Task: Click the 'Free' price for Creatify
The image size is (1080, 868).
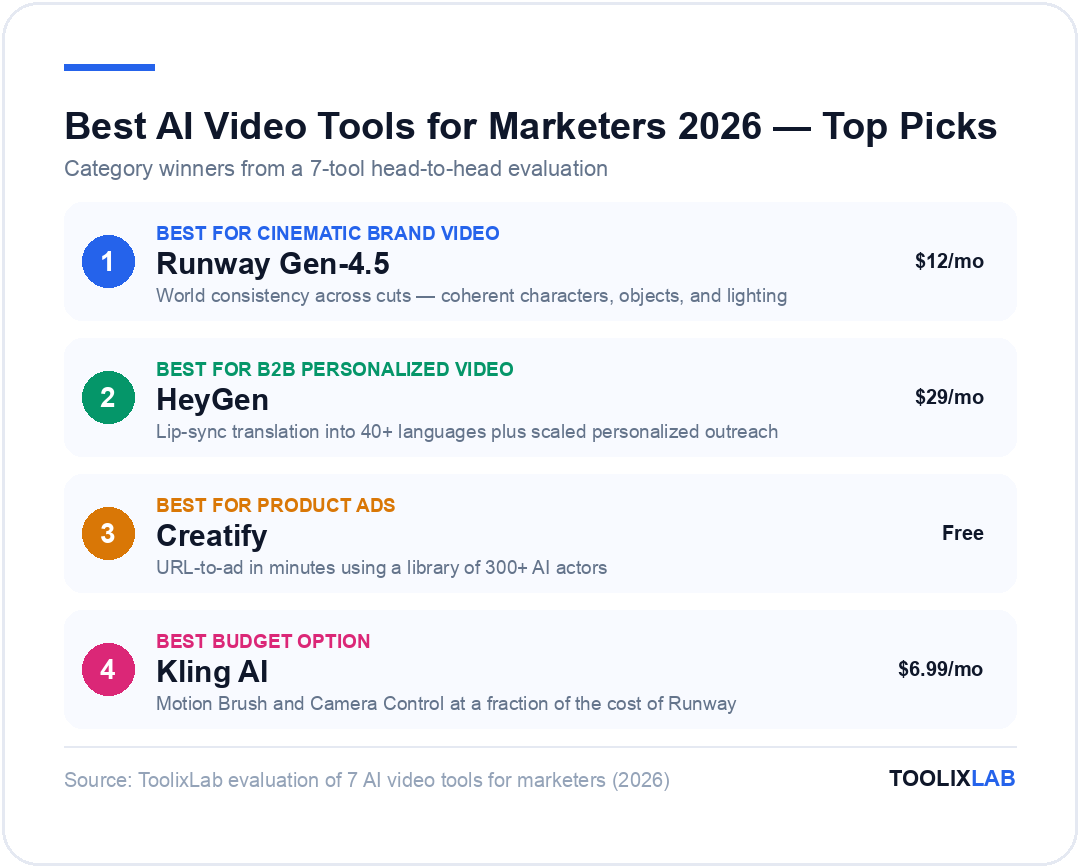Action: (962, 533)
